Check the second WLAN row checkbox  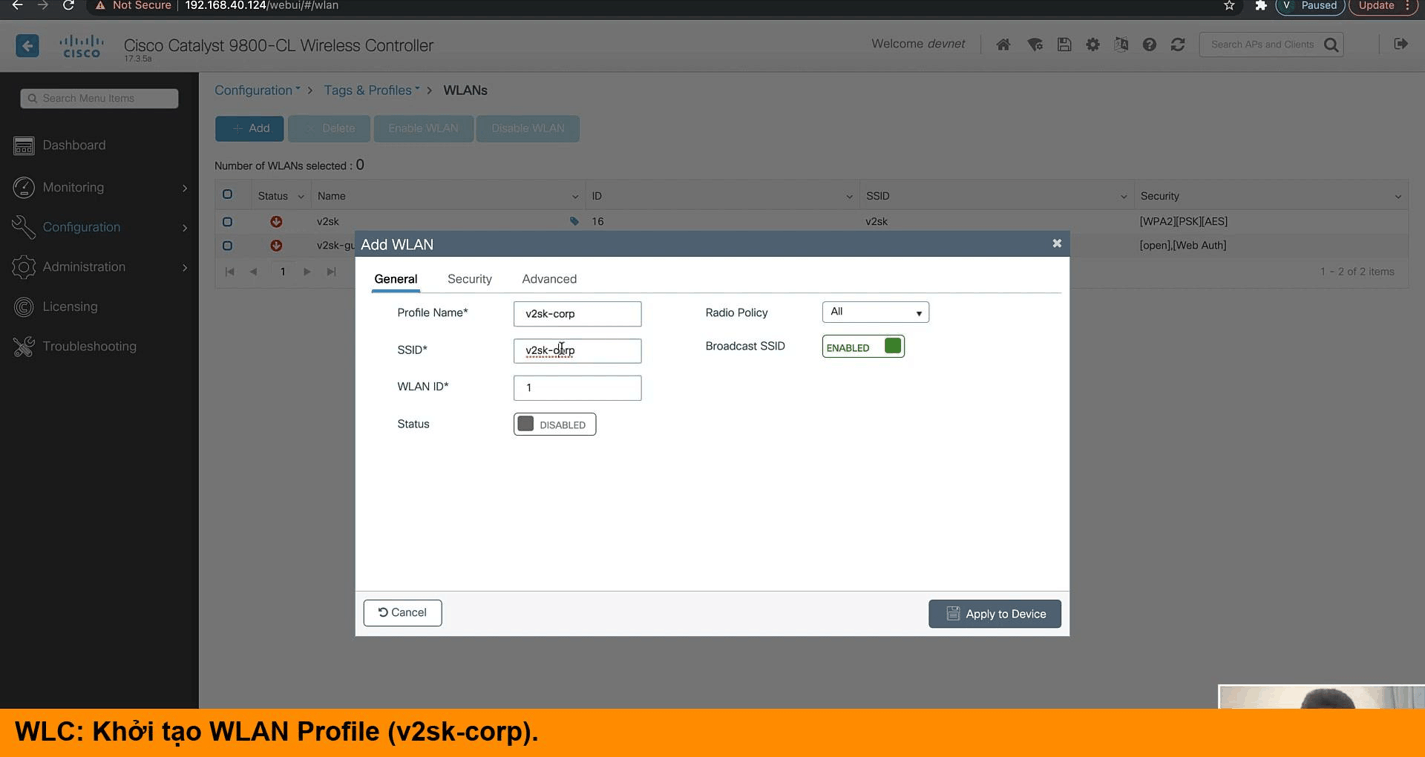pos(227,245)
